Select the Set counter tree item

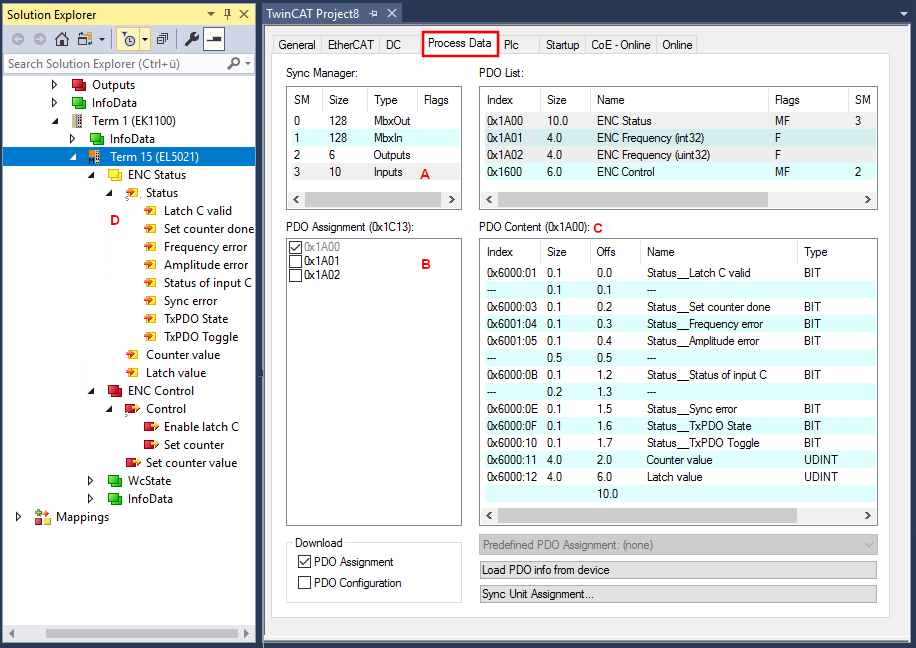pyautogui.click(x=194, y=445)
